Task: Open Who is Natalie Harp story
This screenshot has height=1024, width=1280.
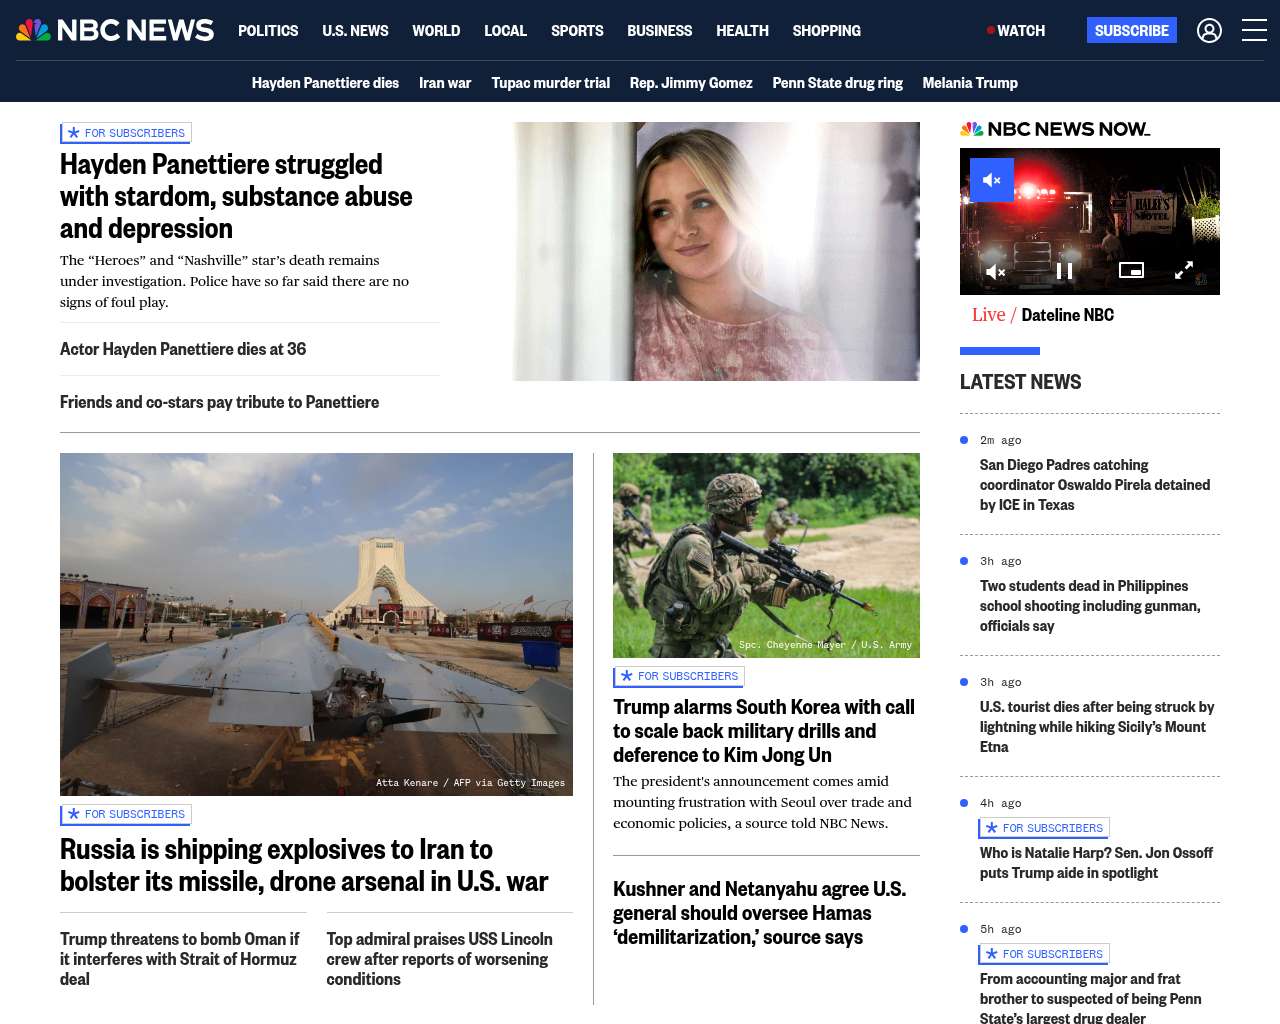Action: coord(1096,863)
